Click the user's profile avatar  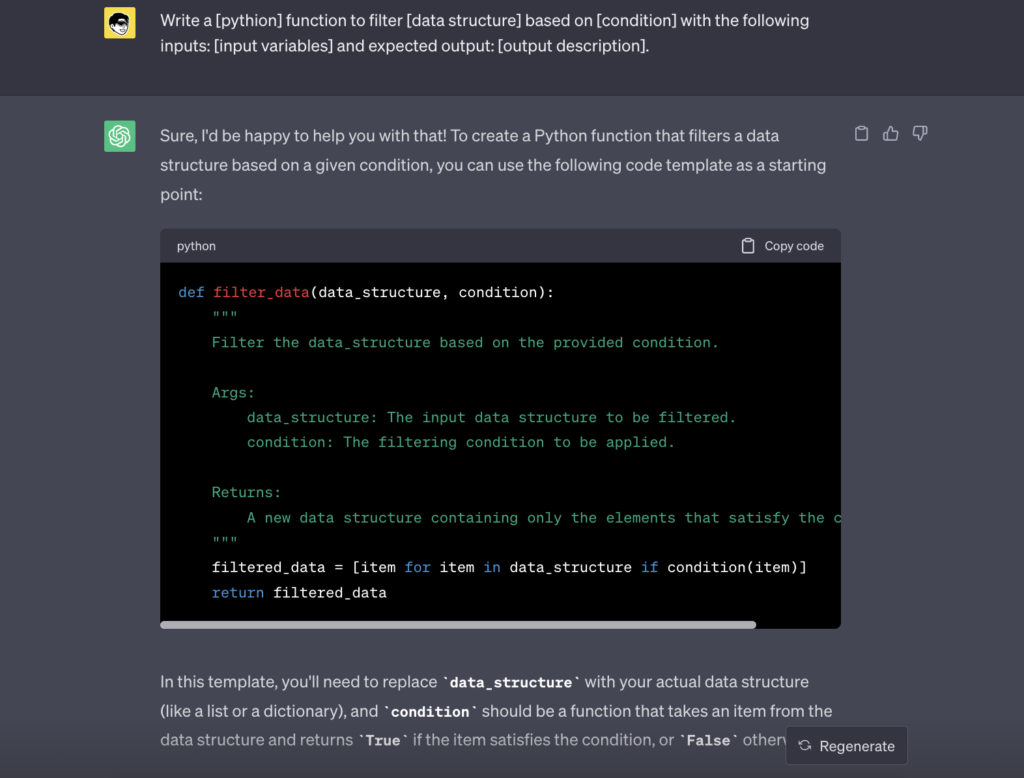119,23
